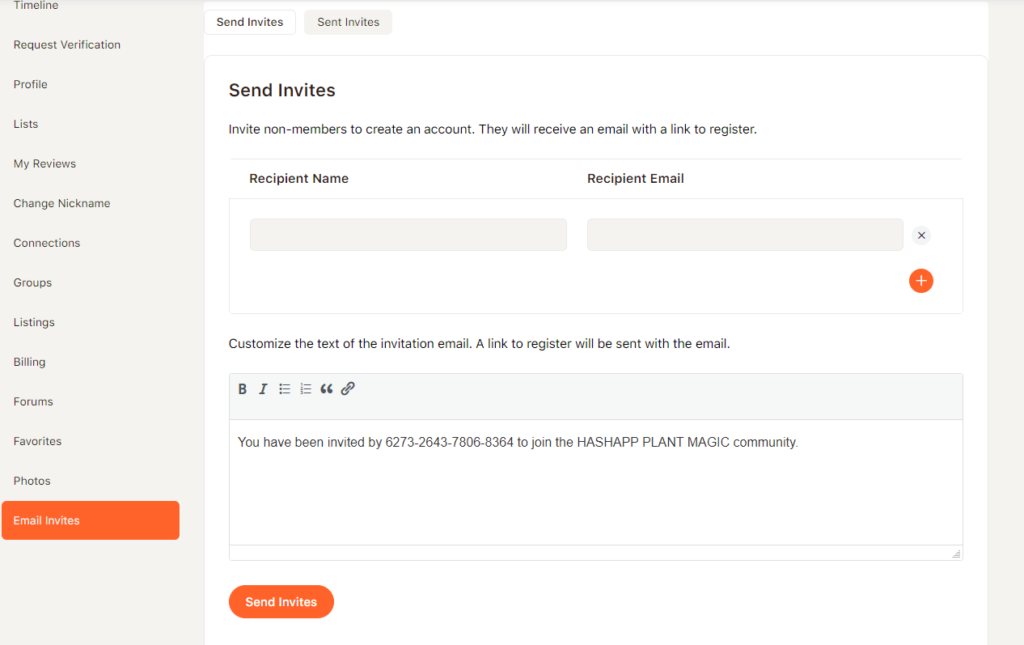1024x645 pixels.
Task: Apply bold formatting in editor toolbar
Action: point(242,389)
